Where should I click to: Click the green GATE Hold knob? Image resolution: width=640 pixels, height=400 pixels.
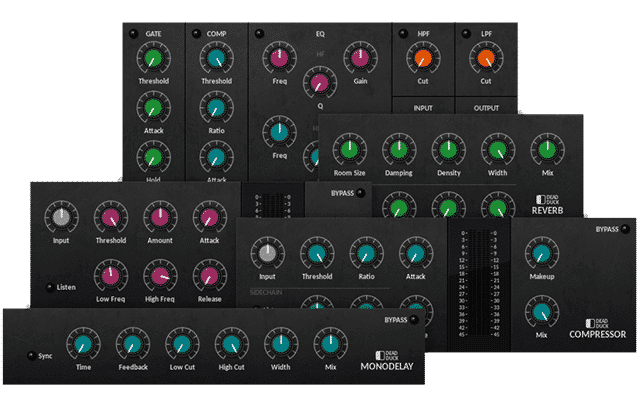153,157
